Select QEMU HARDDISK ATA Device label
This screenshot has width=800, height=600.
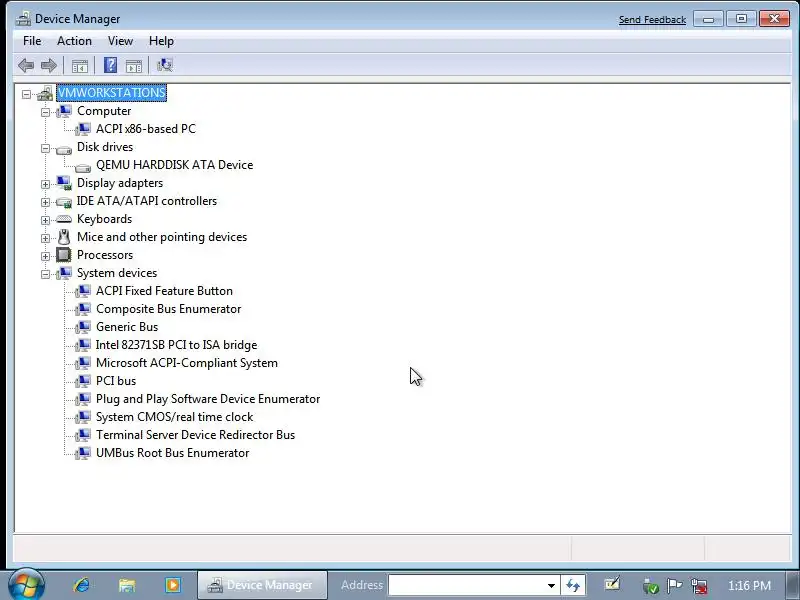pos(174,165)
